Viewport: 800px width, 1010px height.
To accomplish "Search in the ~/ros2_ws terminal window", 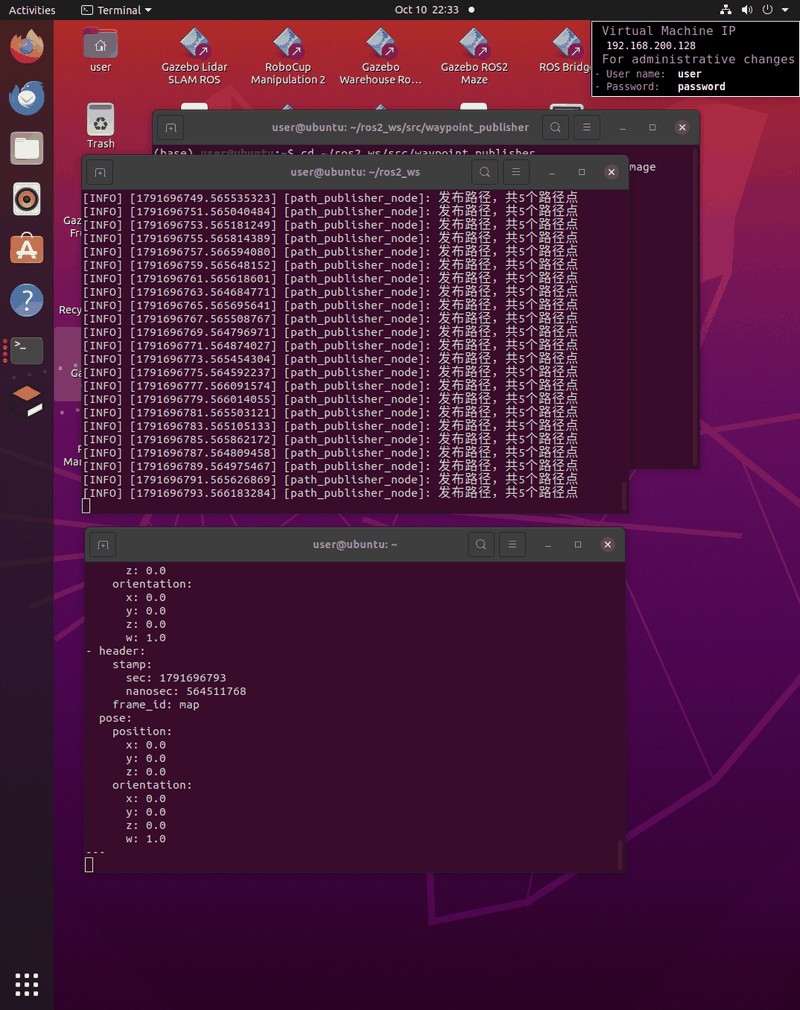I will 484,172.
